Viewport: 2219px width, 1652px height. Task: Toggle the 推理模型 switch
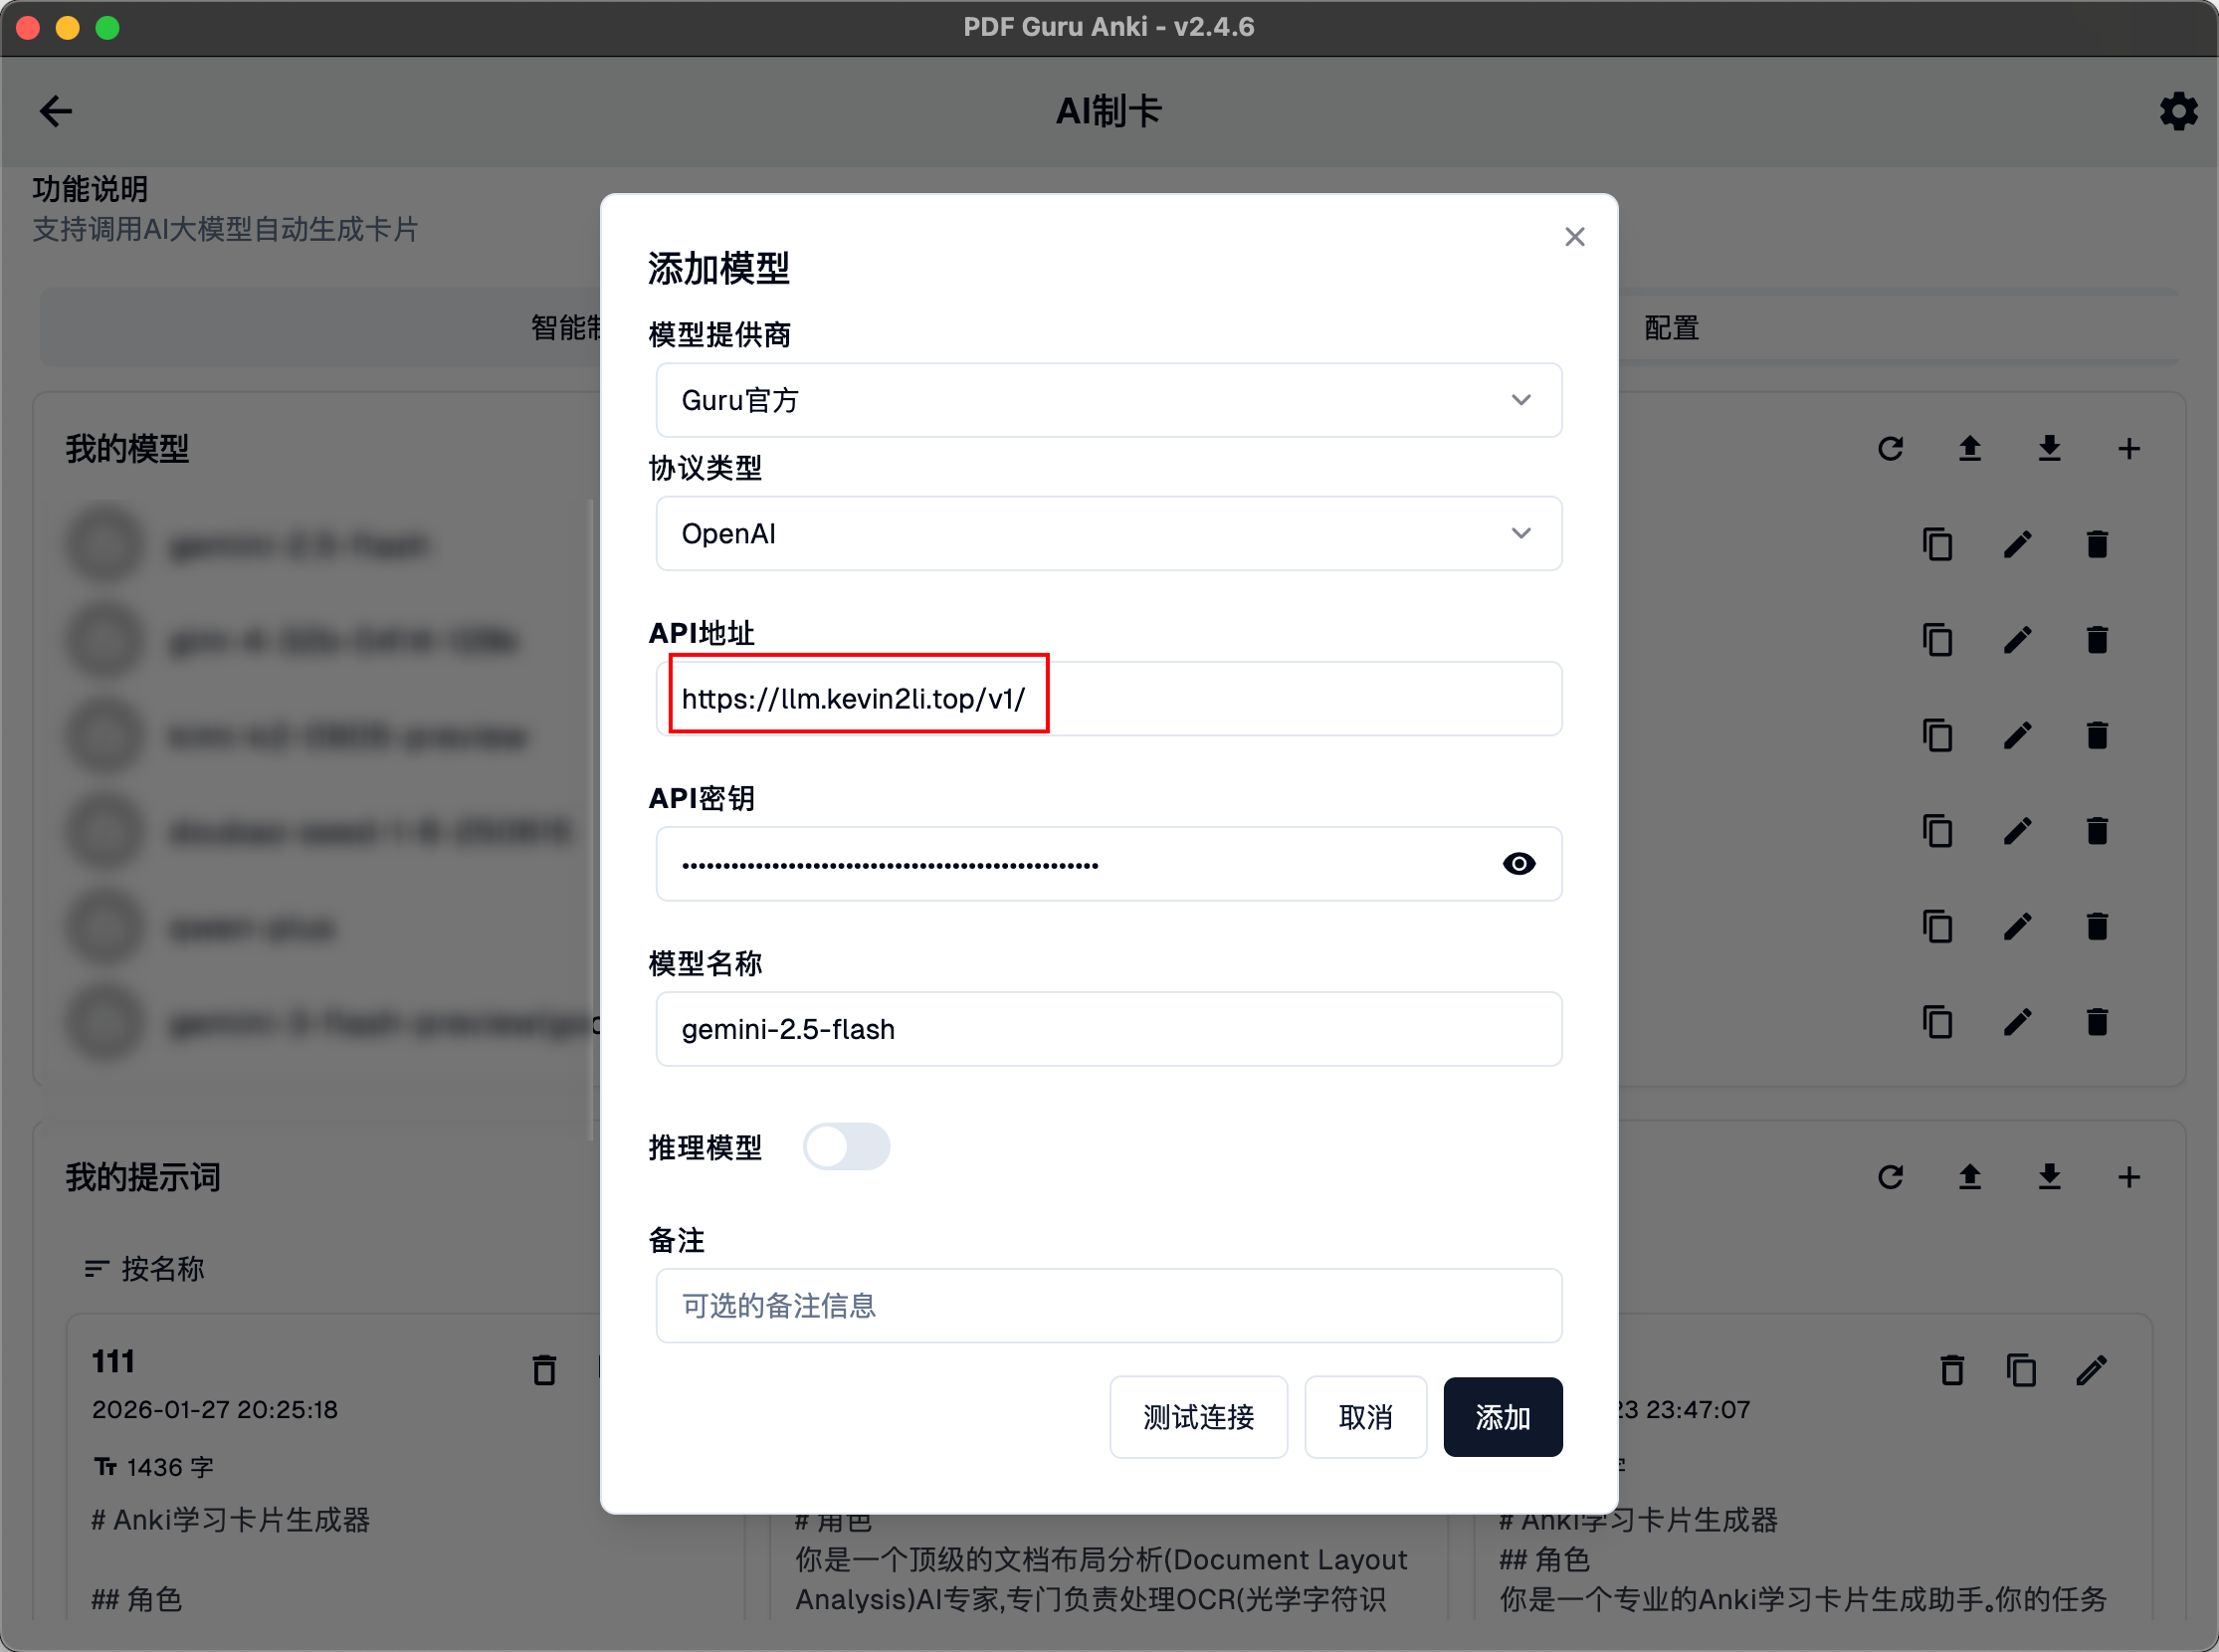click(846, 1147)
